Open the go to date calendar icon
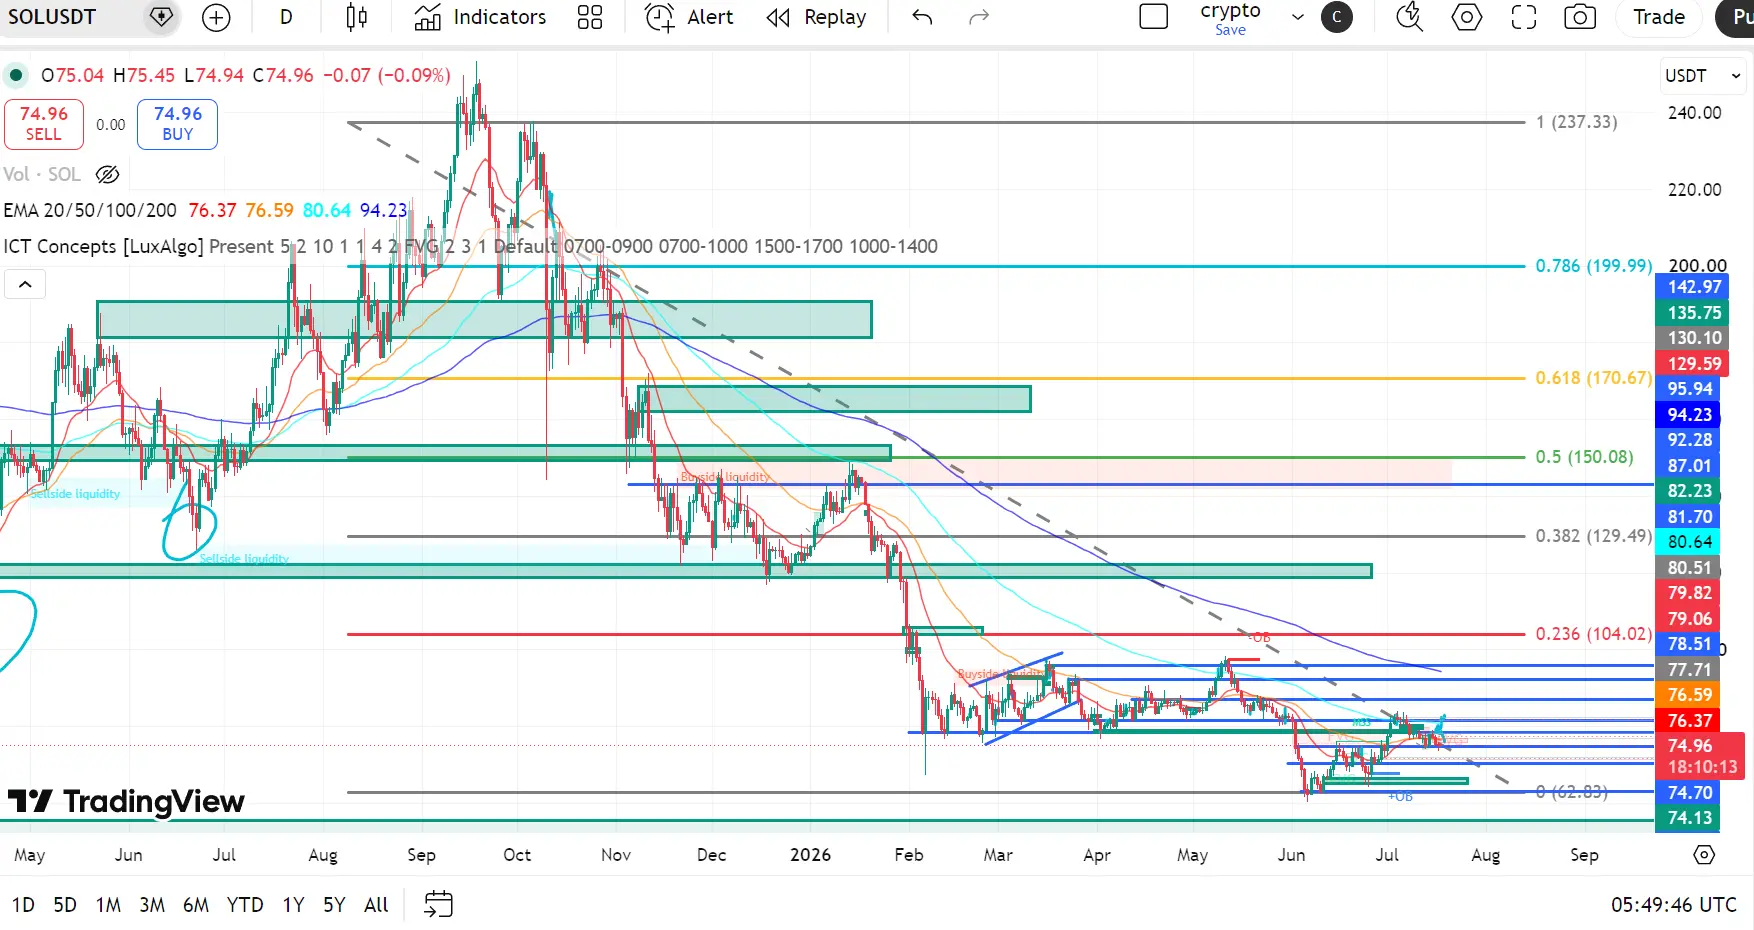This screenshot has height=930, width=1754. 438,904
